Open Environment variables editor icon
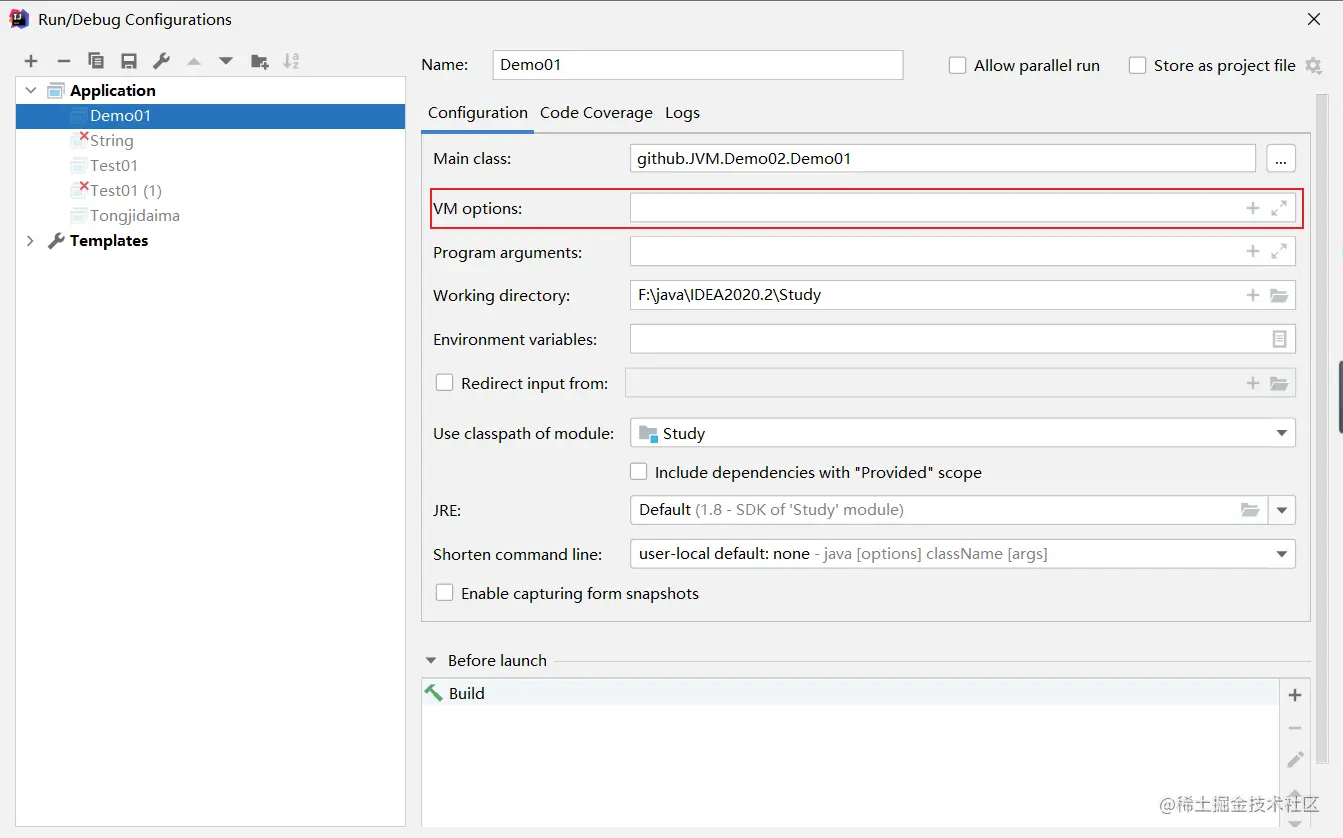This screenshot has width=1343, height=838. 1279,339
